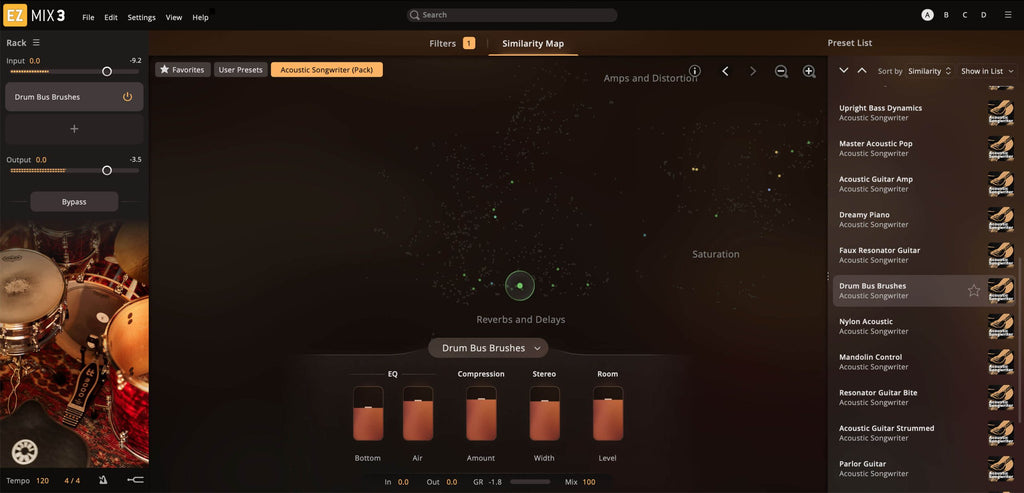This screenshot has height=493, width=1024.
Task: Click the round Toontrack logo badge
Action: [x=25, y=451]
